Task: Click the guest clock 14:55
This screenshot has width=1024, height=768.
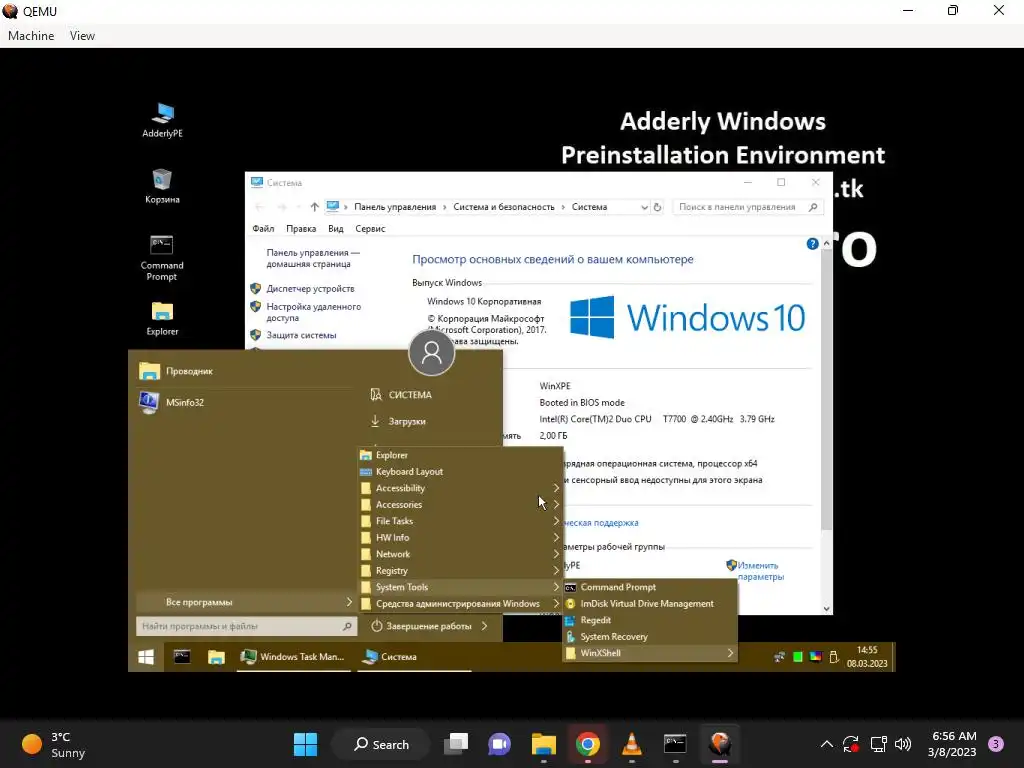Action: pyautogui.click(x=867, y=656)
